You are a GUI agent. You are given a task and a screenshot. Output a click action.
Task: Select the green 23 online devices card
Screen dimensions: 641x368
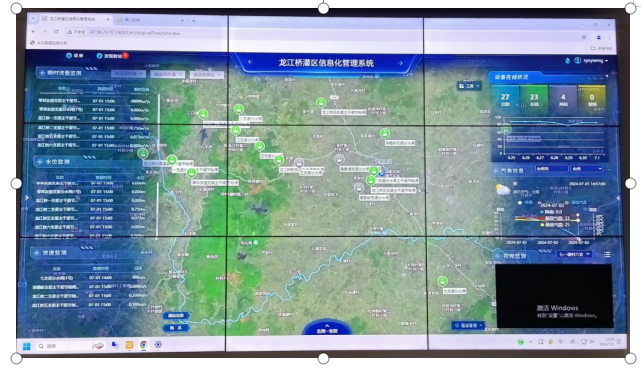534,99
